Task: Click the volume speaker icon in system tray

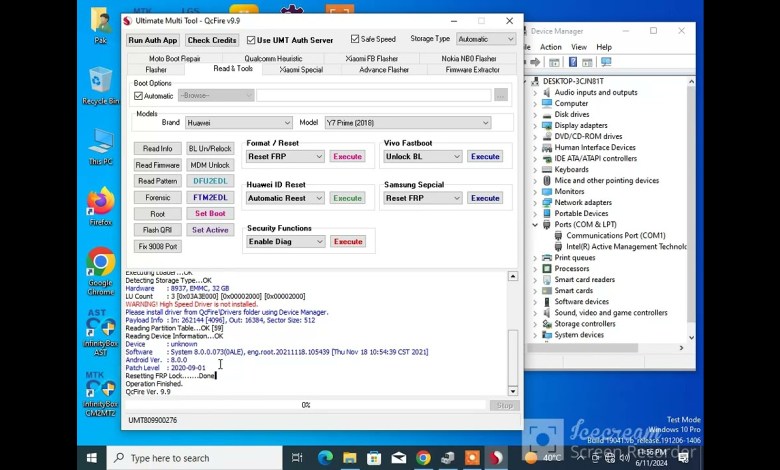Action: 625,458
